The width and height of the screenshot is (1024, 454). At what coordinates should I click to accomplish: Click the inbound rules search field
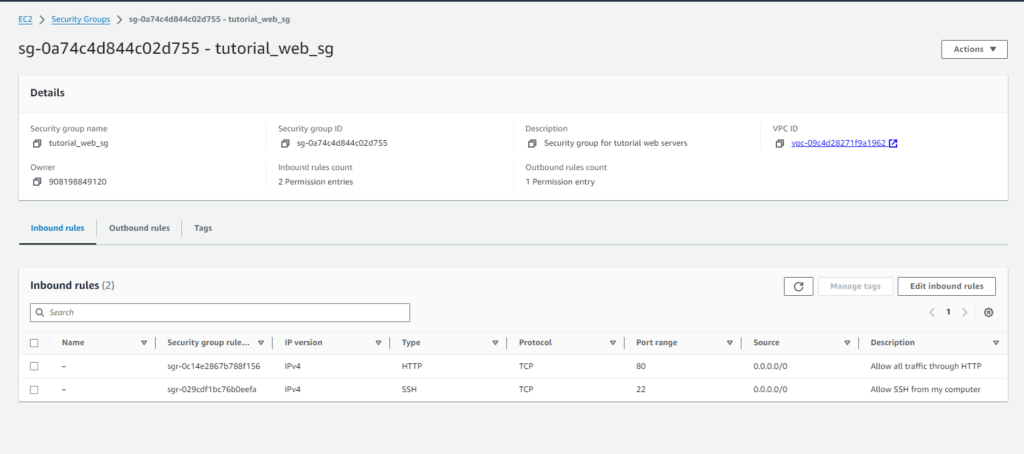click(x=220, y=312)
